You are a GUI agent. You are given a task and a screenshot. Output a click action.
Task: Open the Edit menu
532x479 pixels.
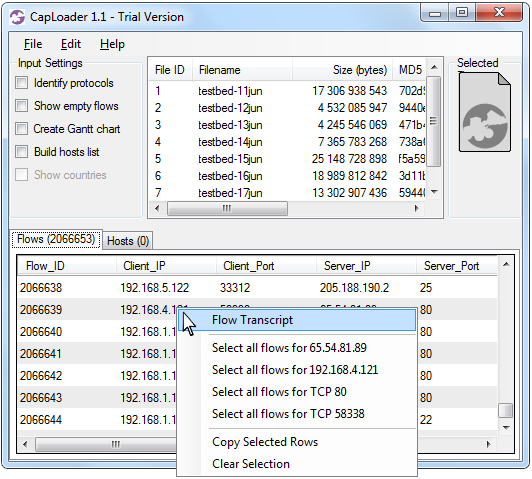coord(71,44)
